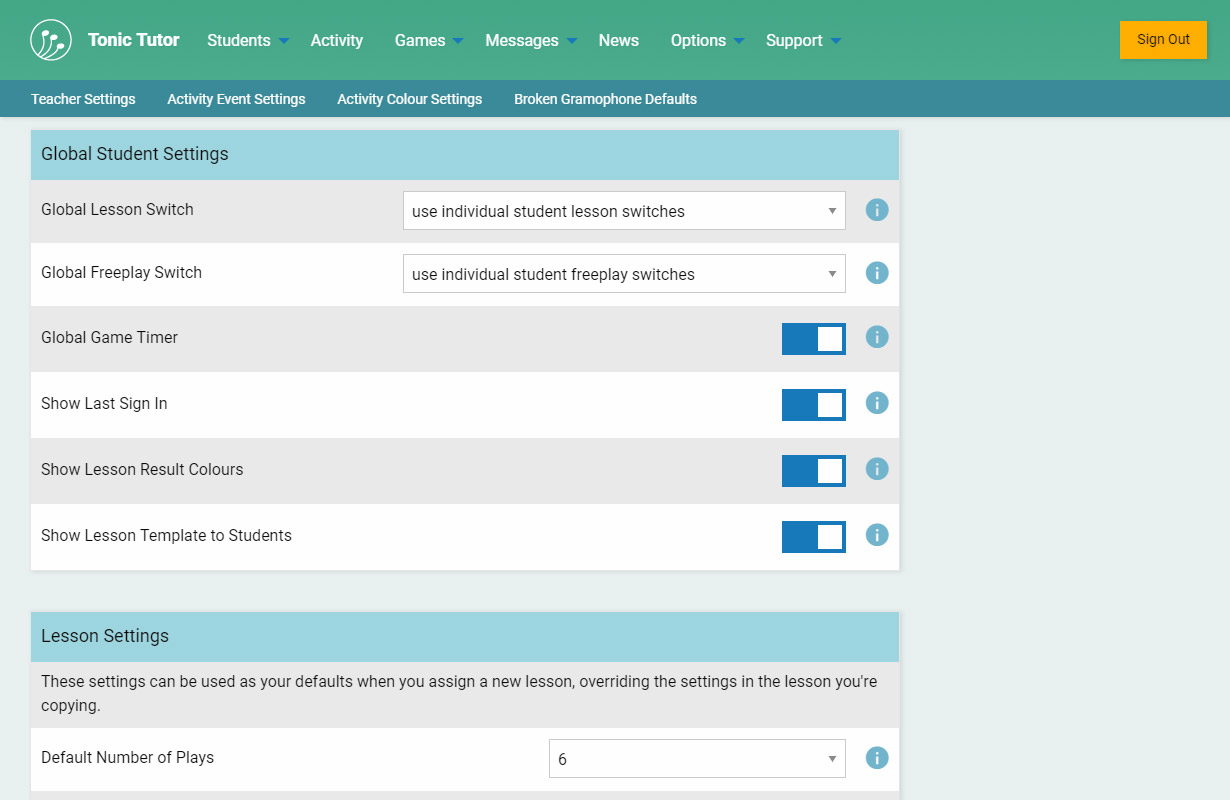This screenshot has height=800, width=1230.
Task: Toggle the Global Game Timer switch
Action: tap(813, 339)
